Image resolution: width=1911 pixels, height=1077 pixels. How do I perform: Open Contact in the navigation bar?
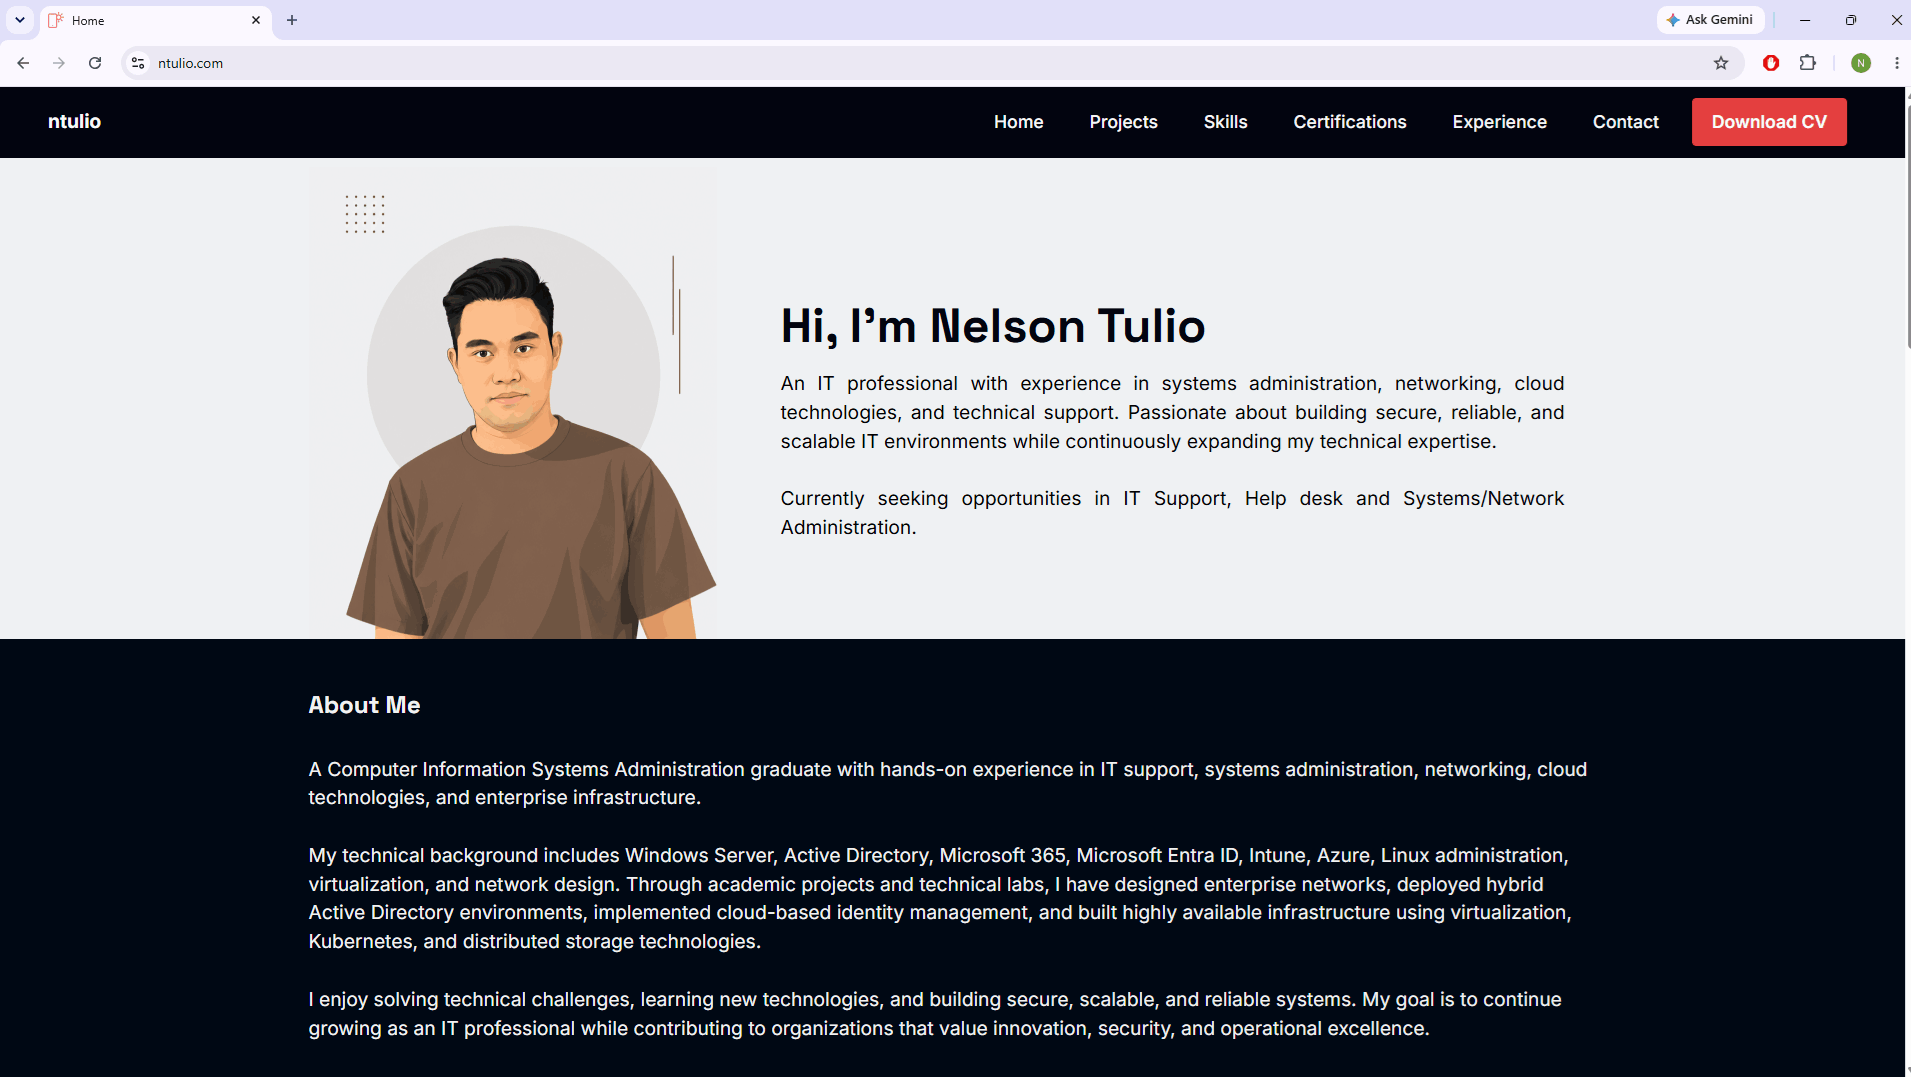coord(1625,122)
